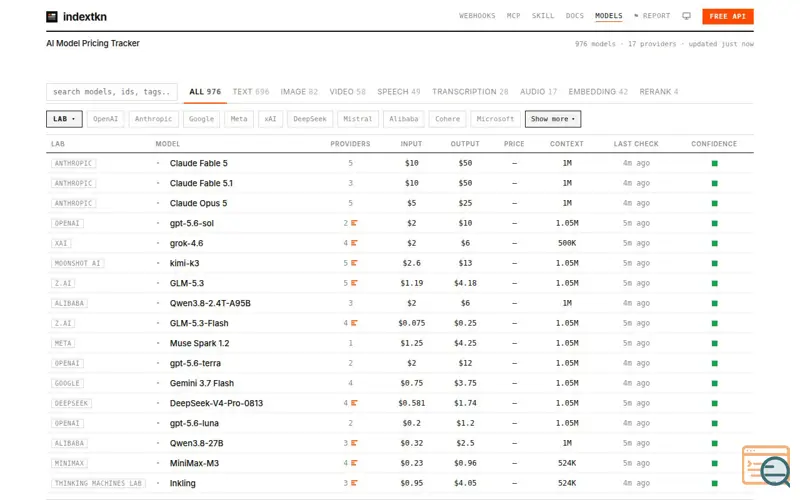
Task: Filter by OpenAI lab chip
Action: tap(106, 119)
